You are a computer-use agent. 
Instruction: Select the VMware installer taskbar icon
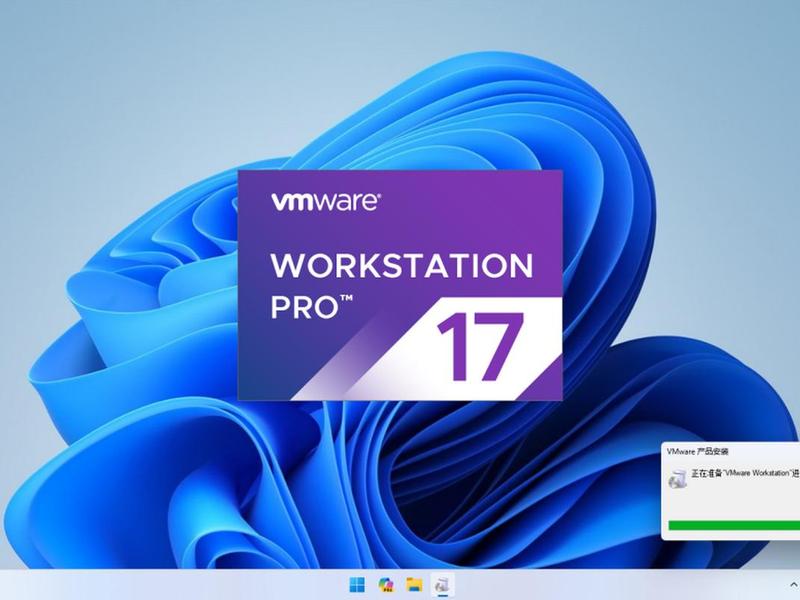(442, 585)
